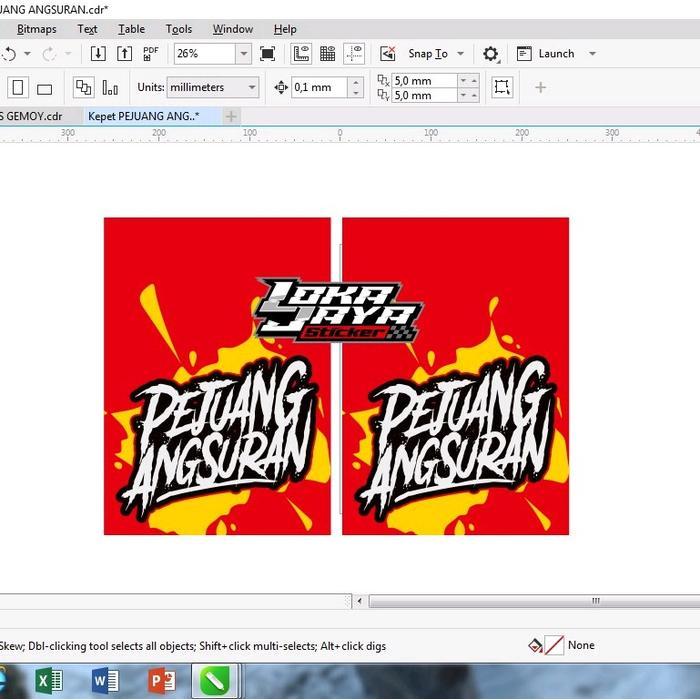The height and width of the screenshot is (700, 700).
Task: Switch to the Kepet PEJUANG ANG document tab
Action: [x=143, y=116]
